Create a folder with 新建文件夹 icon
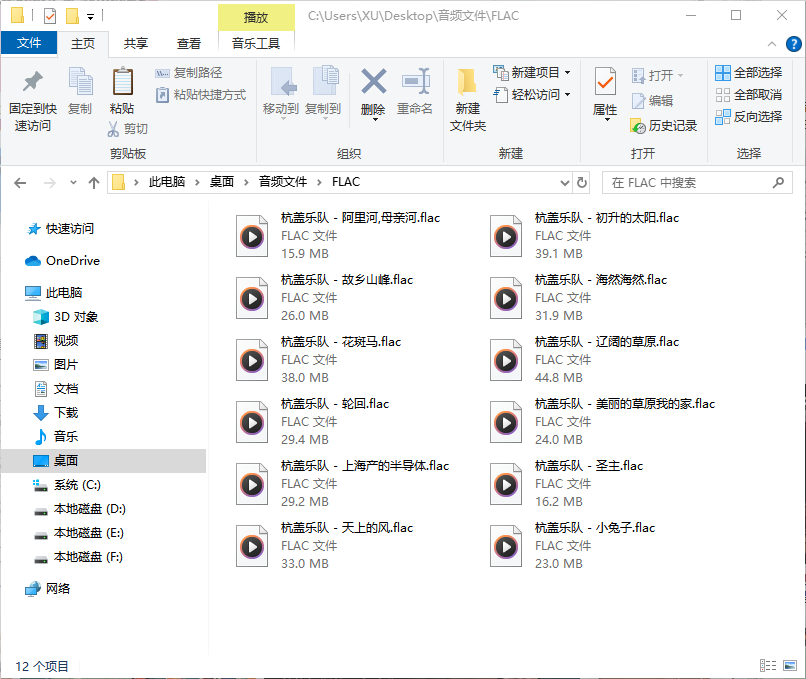 (x=466, y=95)
